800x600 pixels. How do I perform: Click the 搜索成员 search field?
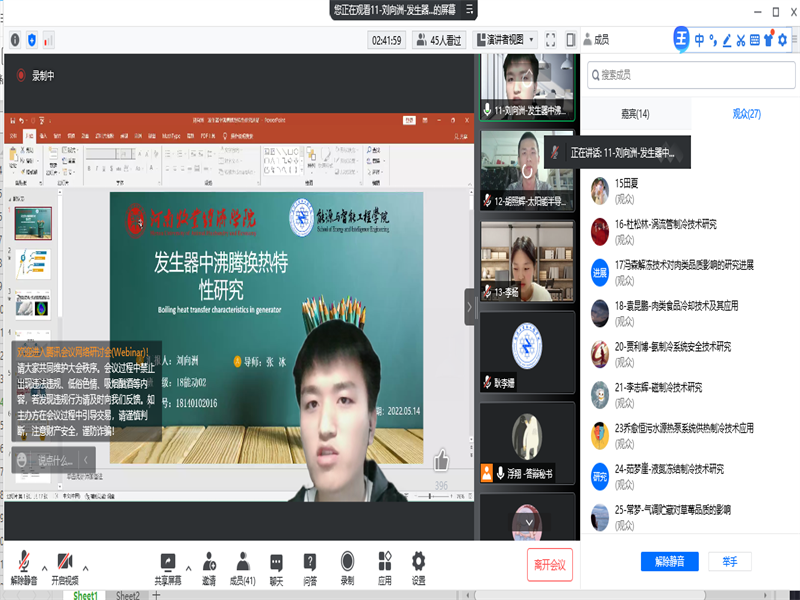point(690,74)
